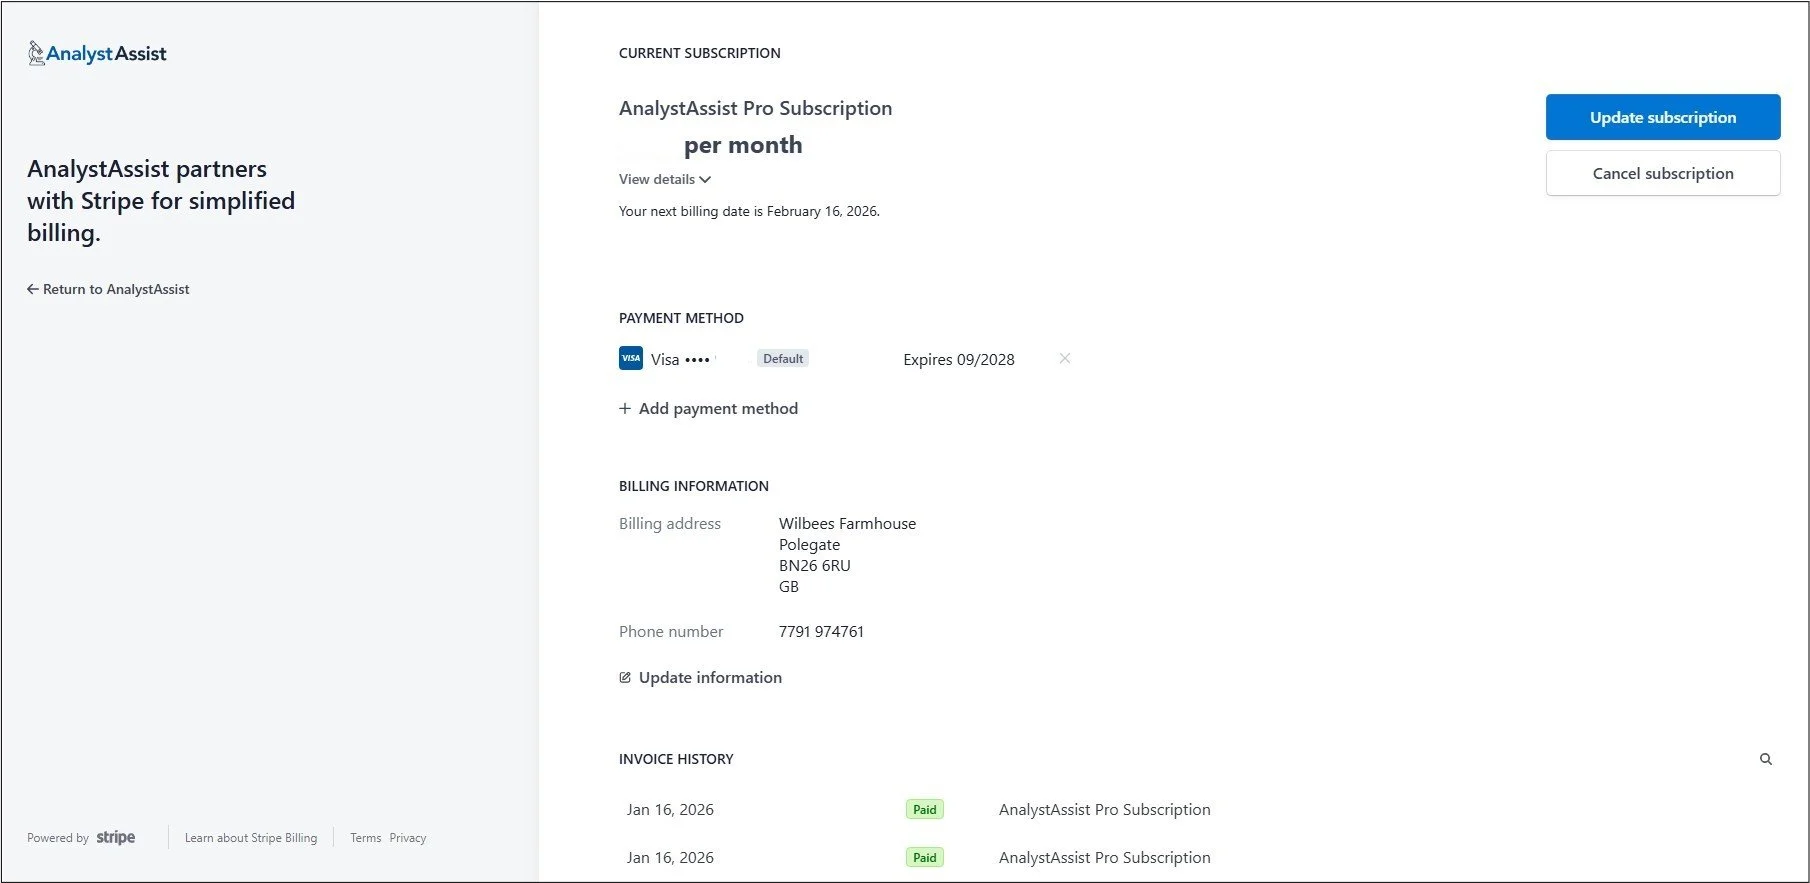1810x883 pixels.
Task: Click Paid badge of the first invoice
Action: tap(925, 809)
